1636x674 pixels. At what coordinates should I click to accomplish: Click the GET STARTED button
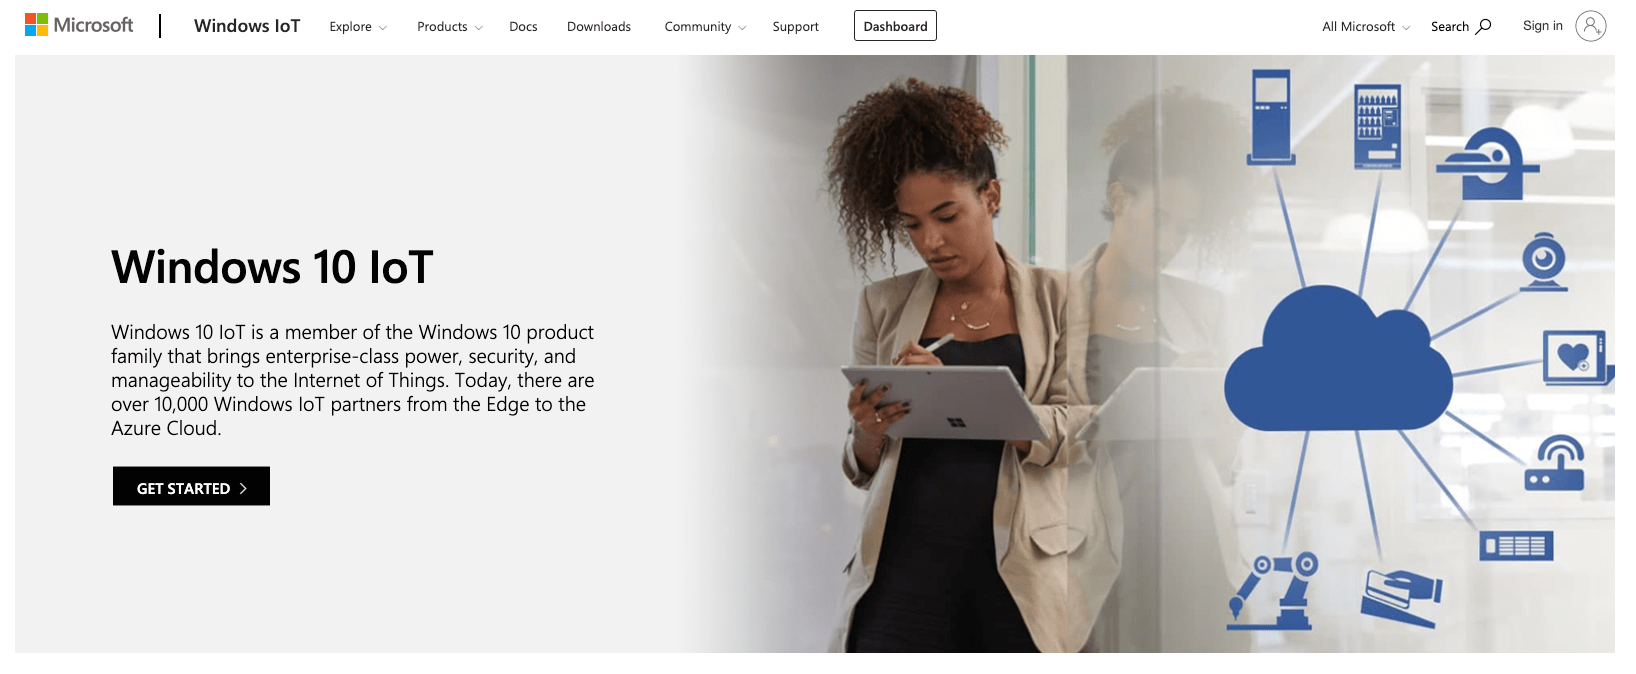point(191,486)
